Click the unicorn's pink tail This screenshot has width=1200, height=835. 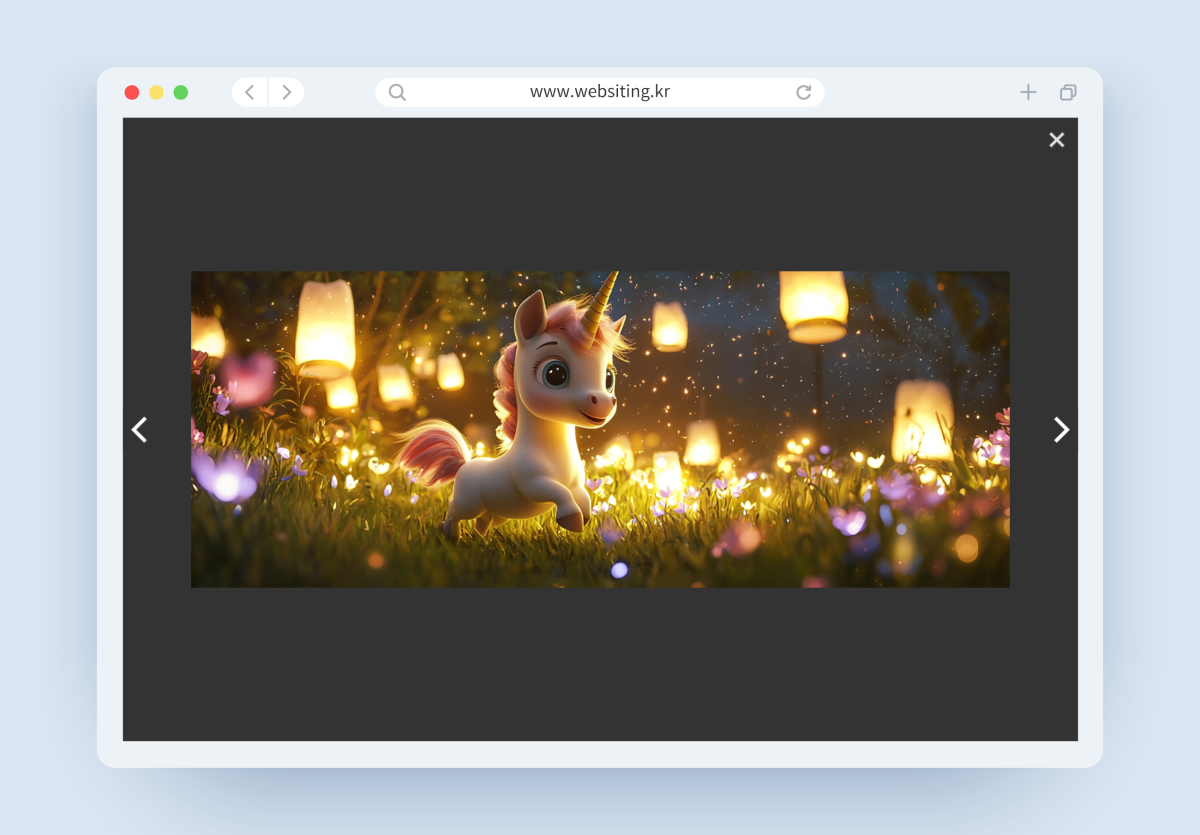coord(432,450)
